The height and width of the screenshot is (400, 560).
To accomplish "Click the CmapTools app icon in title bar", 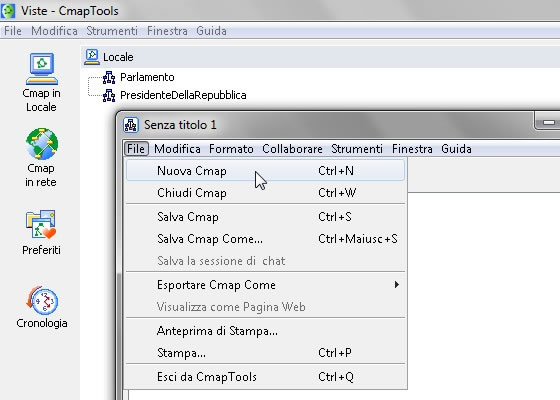I will (8, 11).
